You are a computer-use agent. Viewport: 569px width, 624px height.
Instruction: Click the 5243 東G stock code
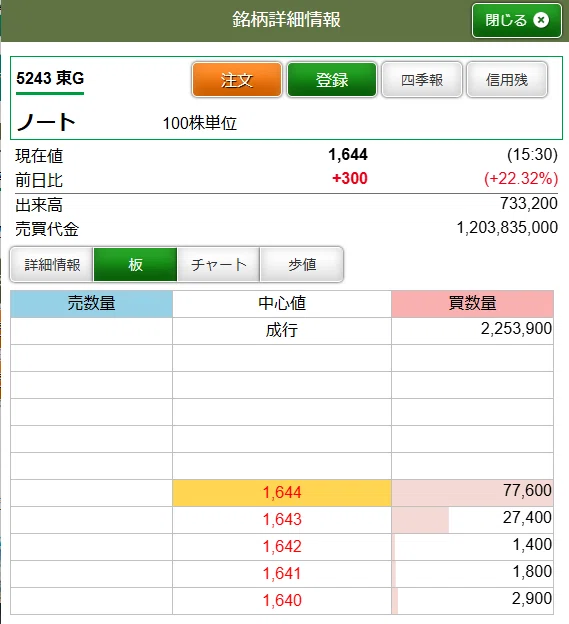point(50,78)
